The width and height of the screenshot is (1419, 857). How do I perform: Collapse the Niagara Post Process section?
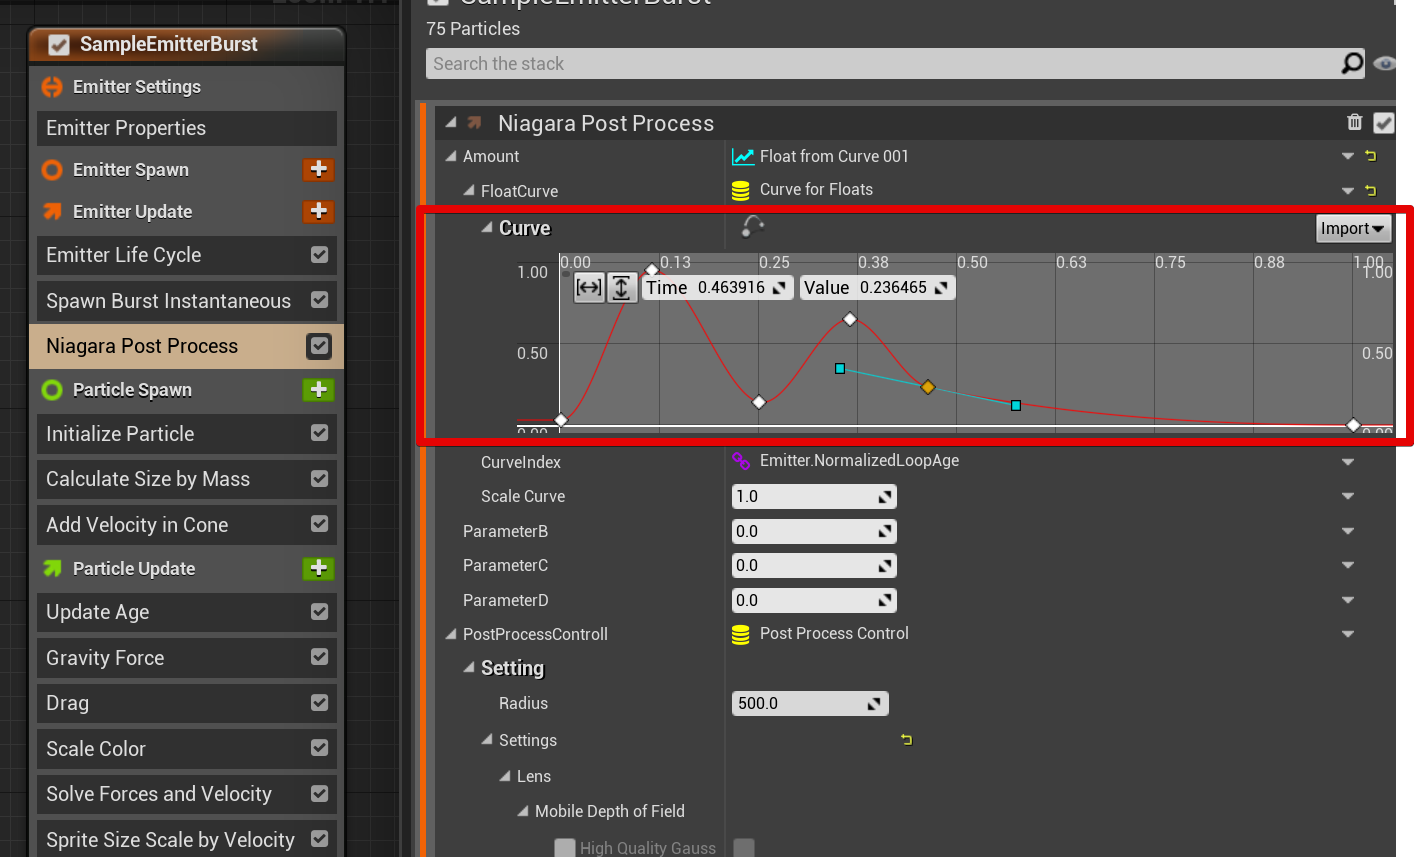(x=451, y=122)
